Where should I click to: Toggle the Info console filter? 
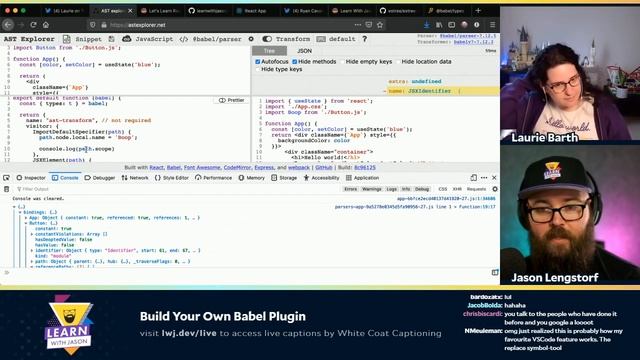[406, 189]
